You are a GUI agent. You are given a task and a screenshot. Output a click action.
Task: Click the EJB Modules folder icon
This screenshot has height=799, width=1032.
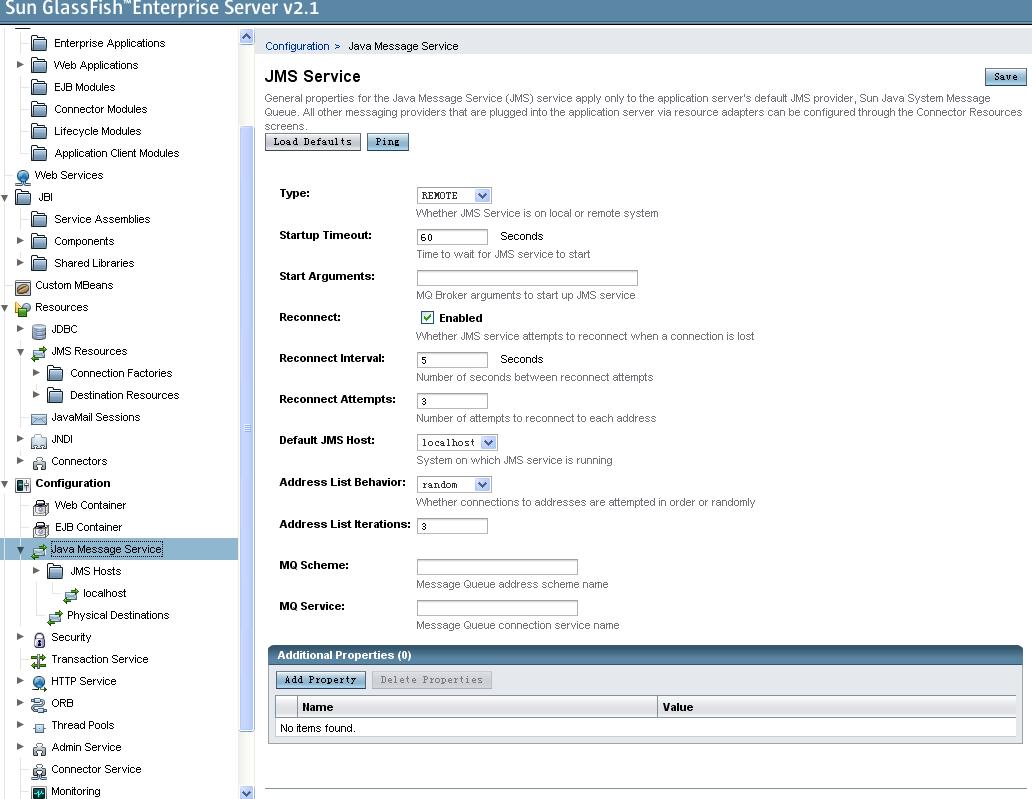(x=39, y=88)
